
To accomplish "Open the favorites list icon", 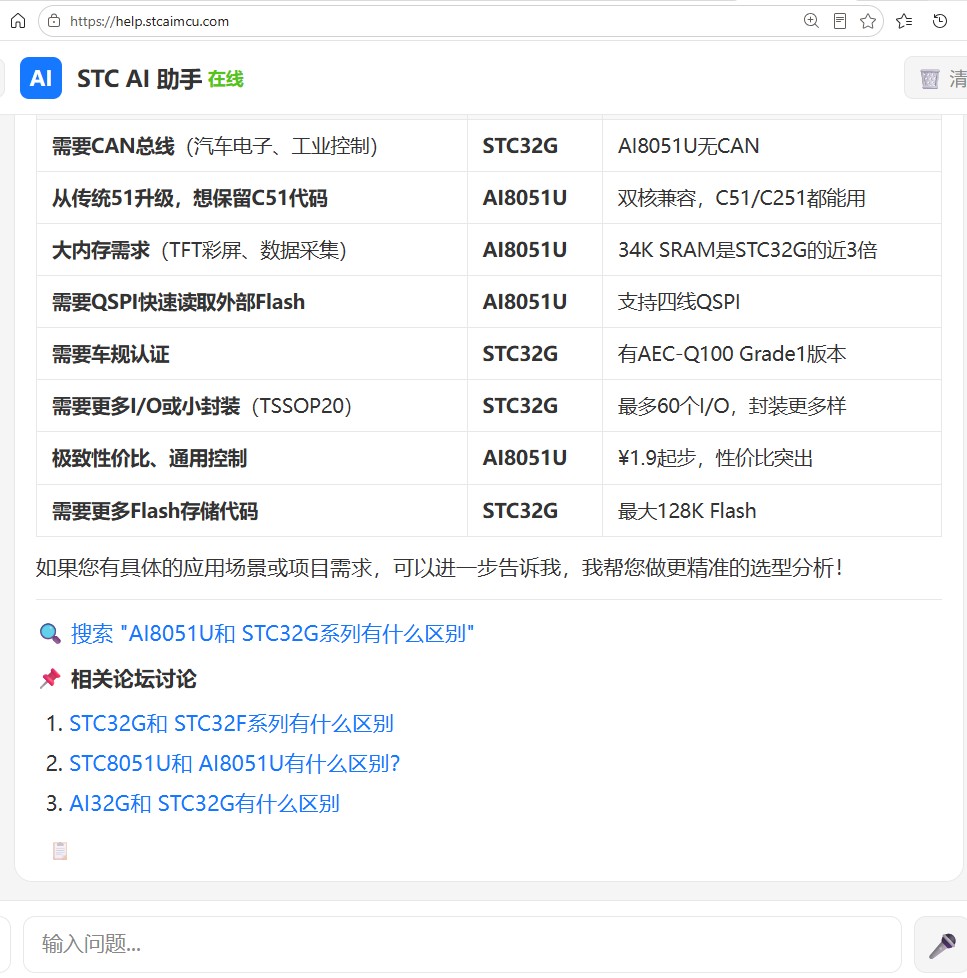I will (904, 21).
